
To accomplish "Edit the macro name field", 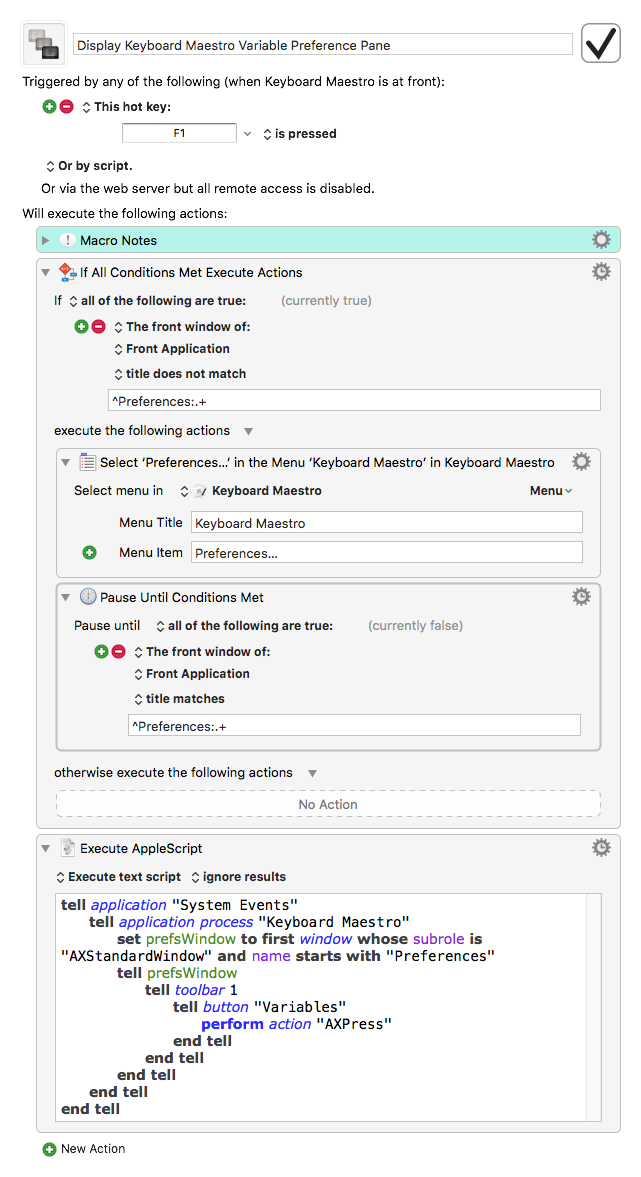I will pos(323,45).
